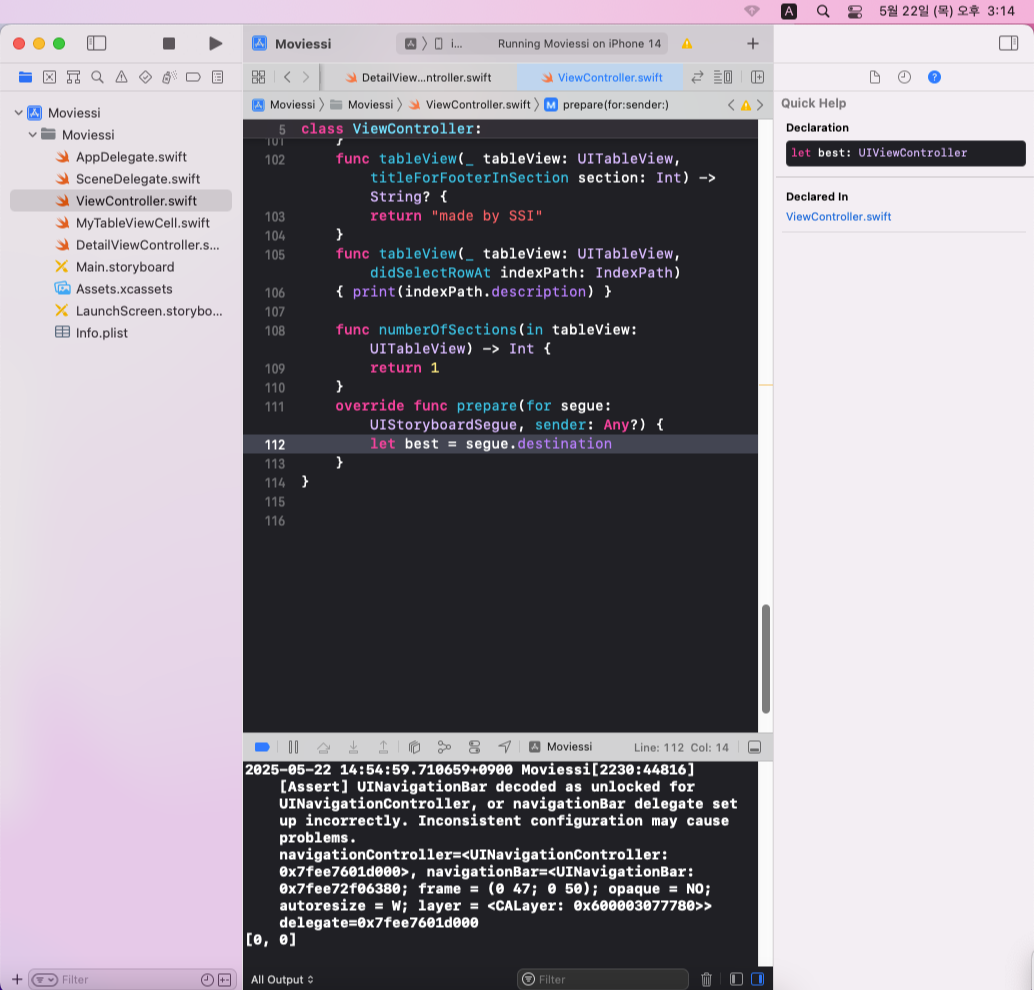Click Simulate Location arrow icon
This screenshot has height=990, width=1034.
(504, 747)
